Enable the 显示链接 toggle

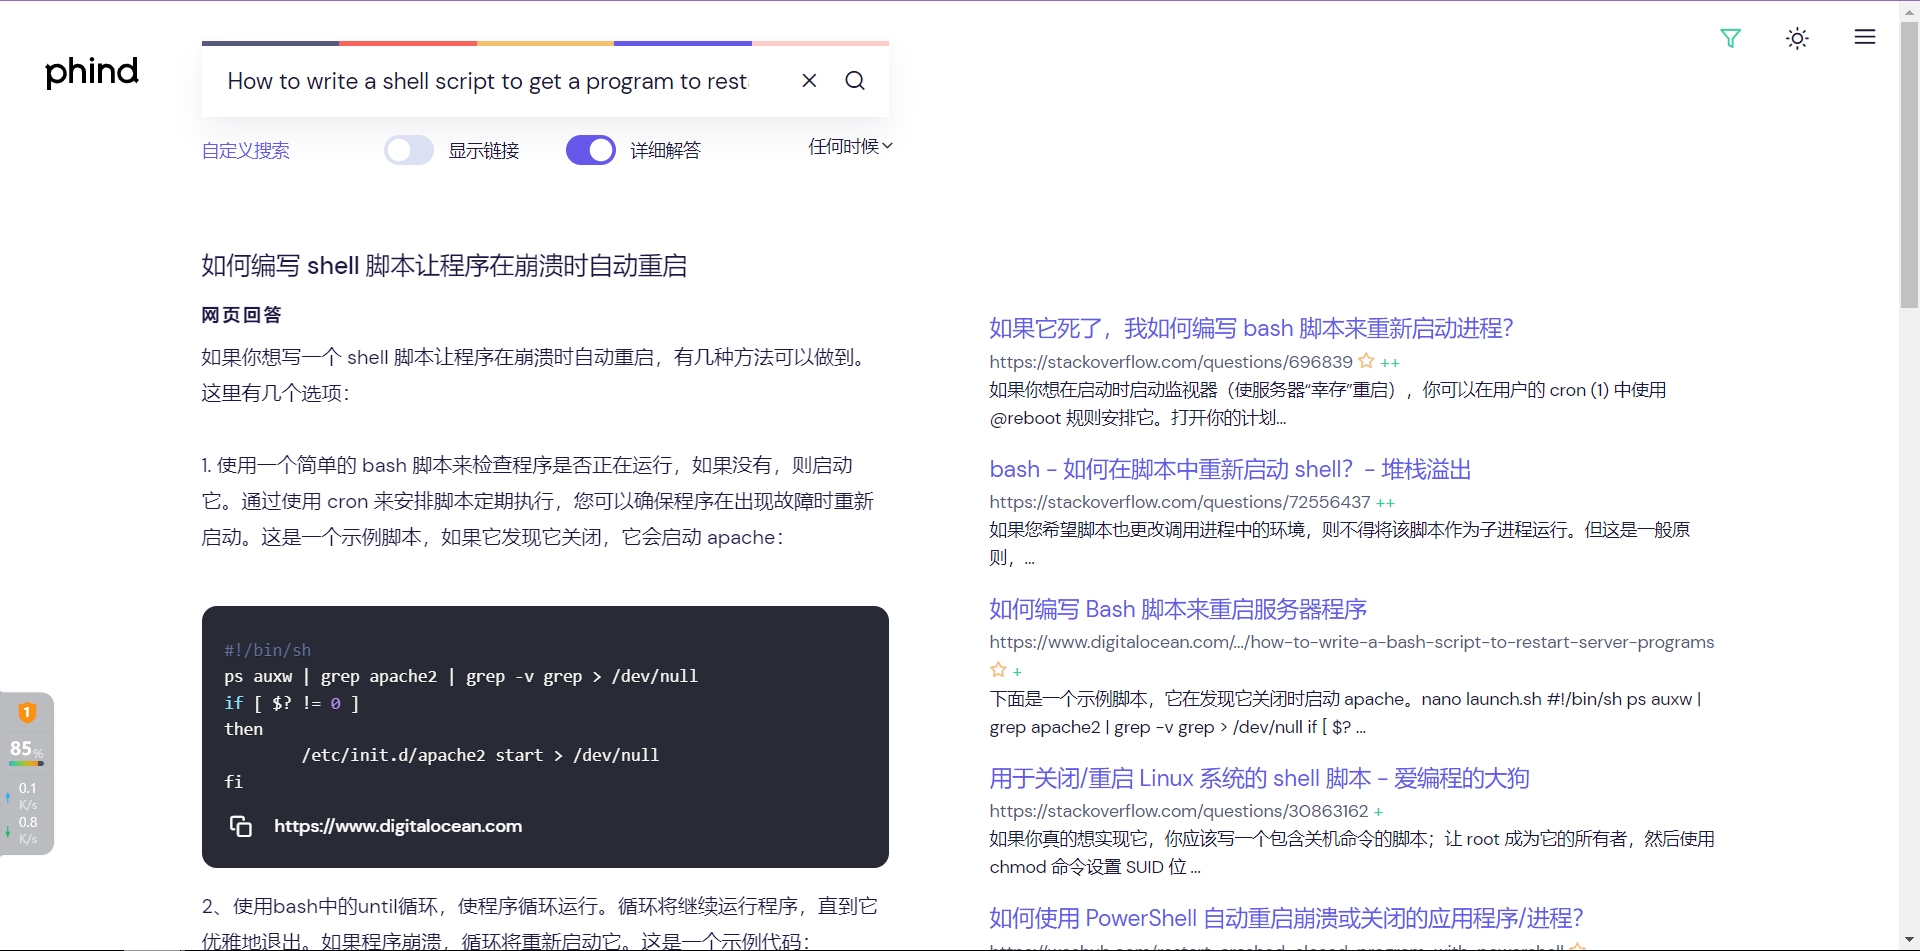coord(409,150)
